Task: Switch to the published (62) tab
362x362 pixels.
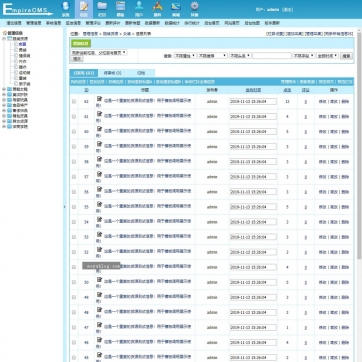Action: click(84, 73)
